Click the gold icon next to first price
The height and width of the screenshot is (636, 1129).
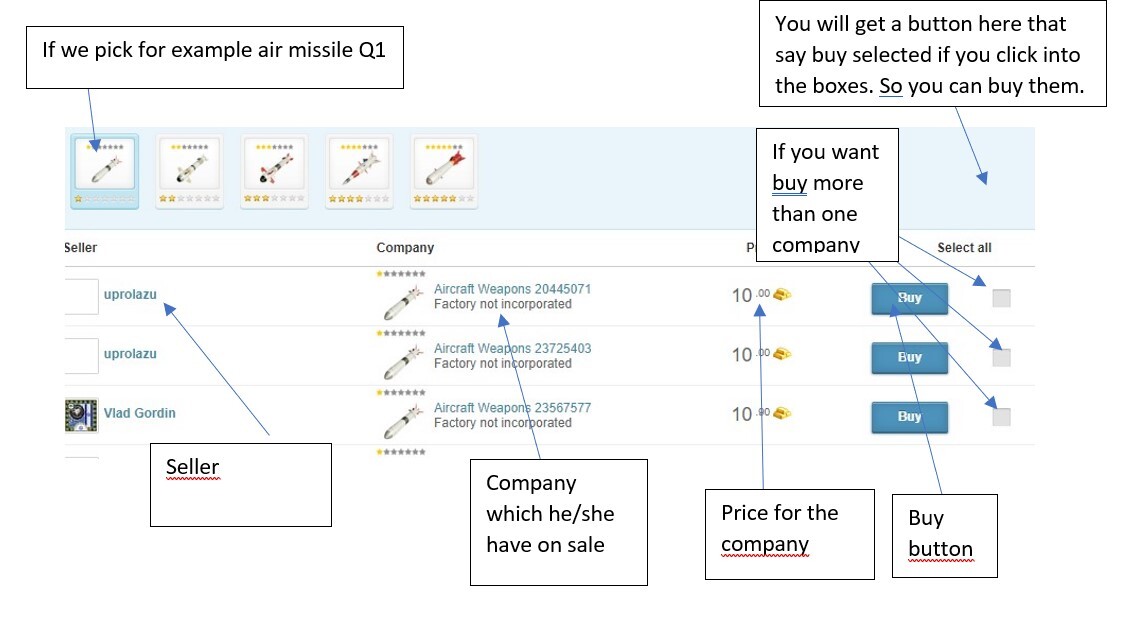[783, 295]
